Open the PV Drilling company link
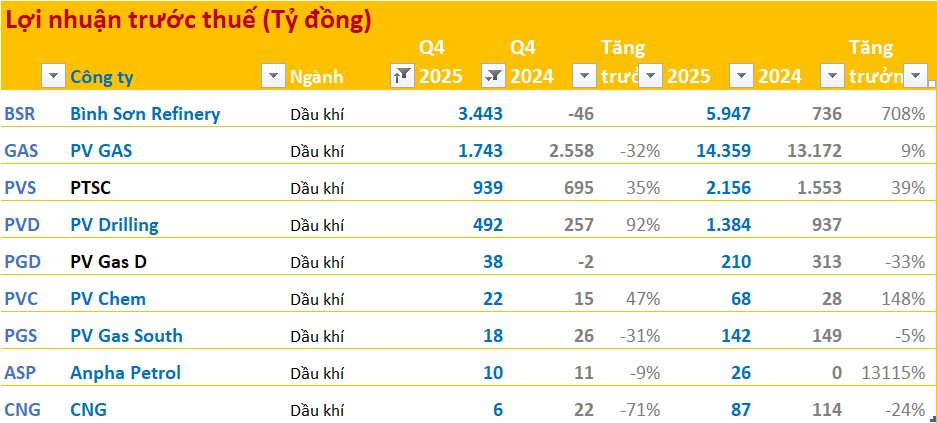Viewport: 937px width, 423px height. 114,225
